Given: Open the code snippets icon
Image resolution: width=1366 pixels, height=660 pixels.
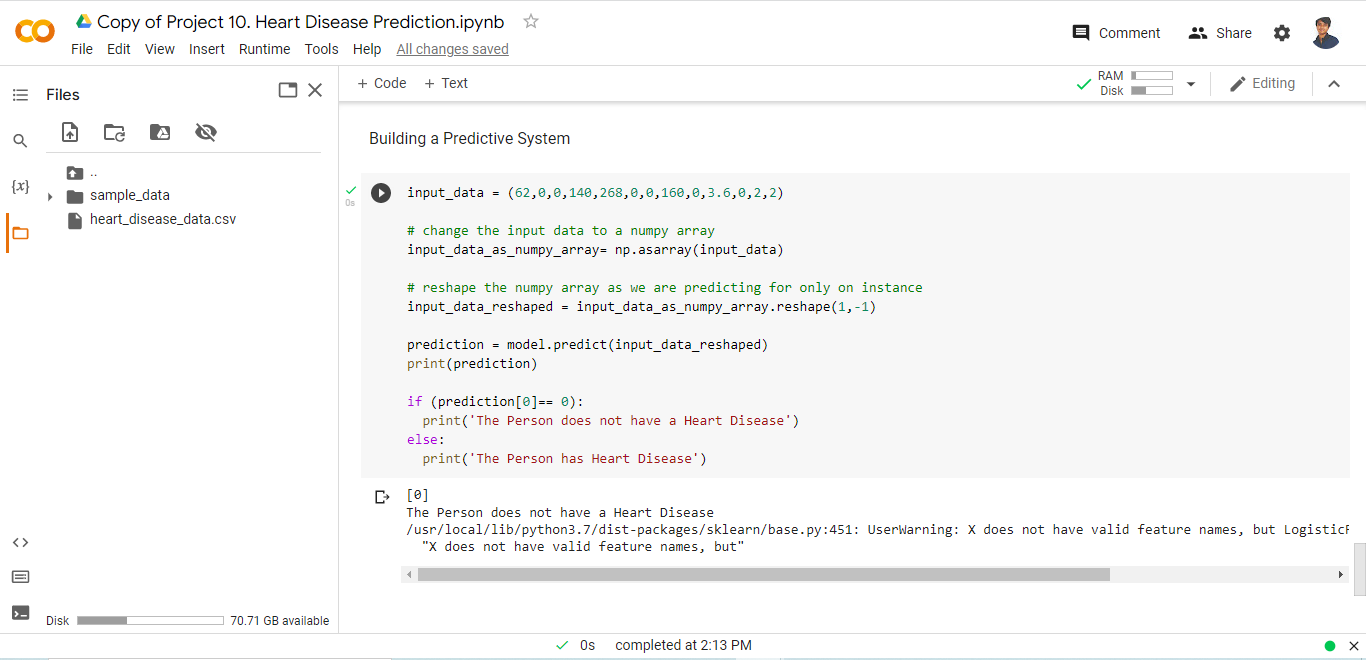Looking at the screenshot, I should (x=20, y=542).
